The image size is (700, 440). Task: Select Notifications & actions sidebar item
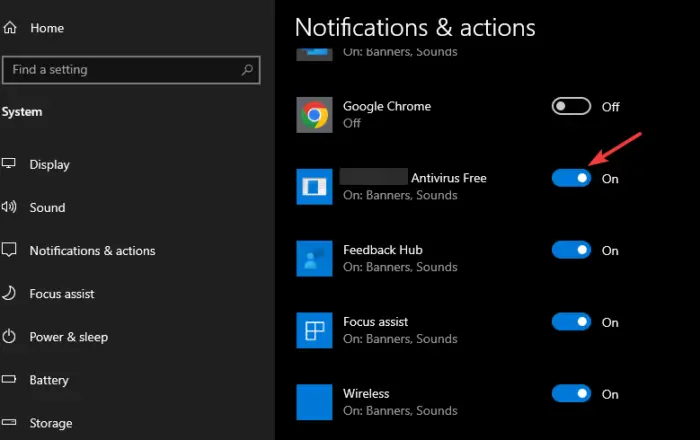coord(92,251)
